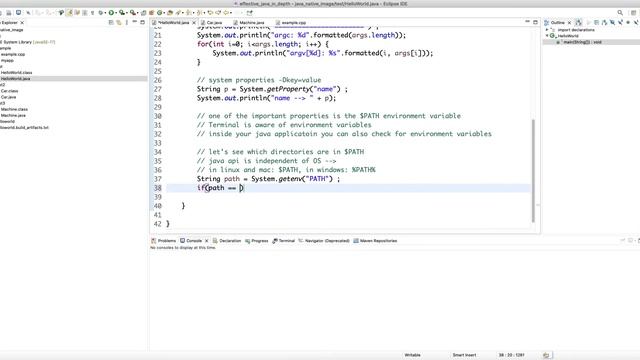Select example.cpp in Package Explorer
The image size is (640, 360).
pyautogui.click(x=13, y=54)
